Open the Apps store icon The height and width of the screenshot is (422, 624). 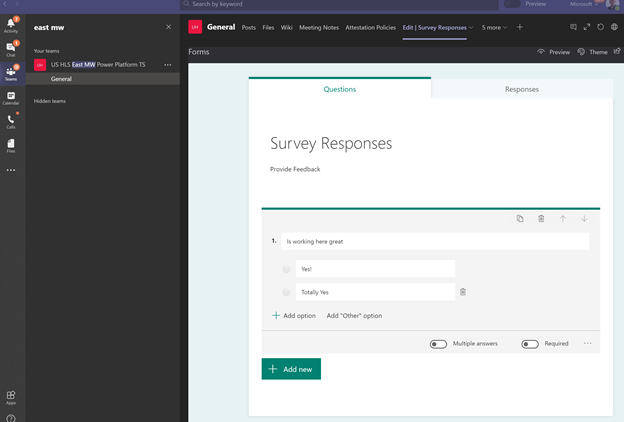pyautogui.click(x=11, y=397)
